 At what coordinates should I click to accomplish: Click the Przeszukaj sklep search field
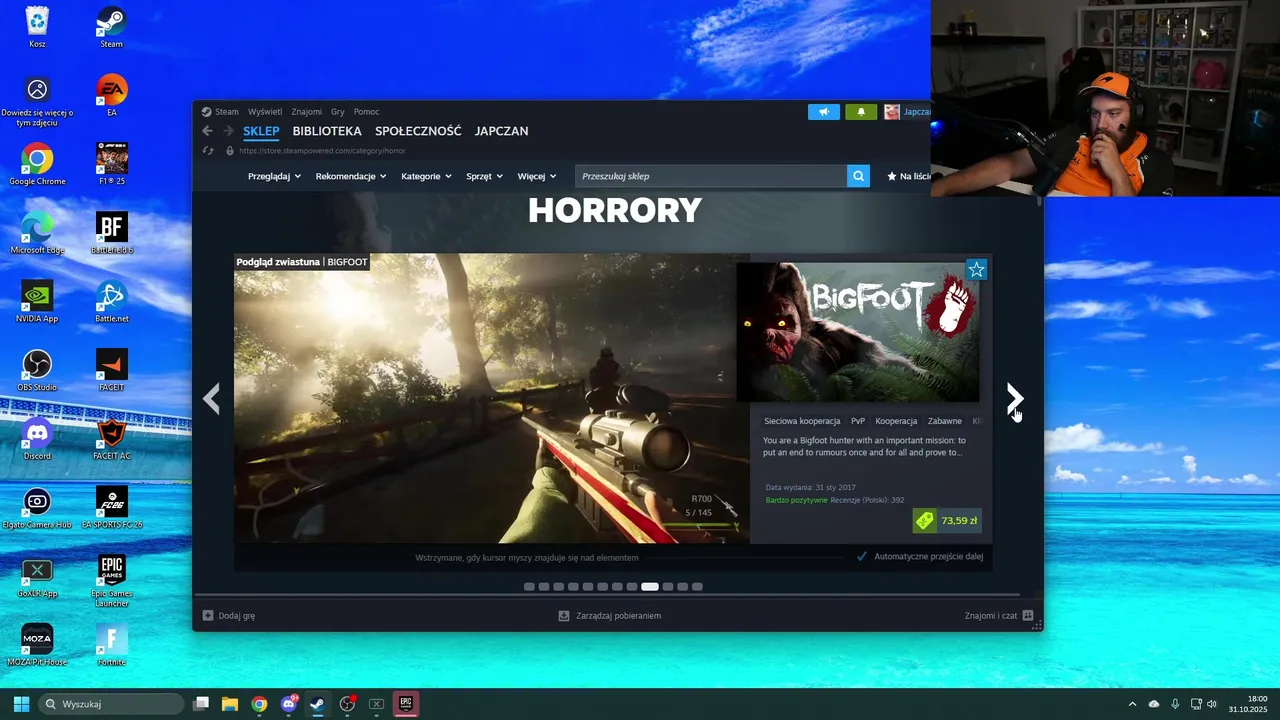coord(711,176)
